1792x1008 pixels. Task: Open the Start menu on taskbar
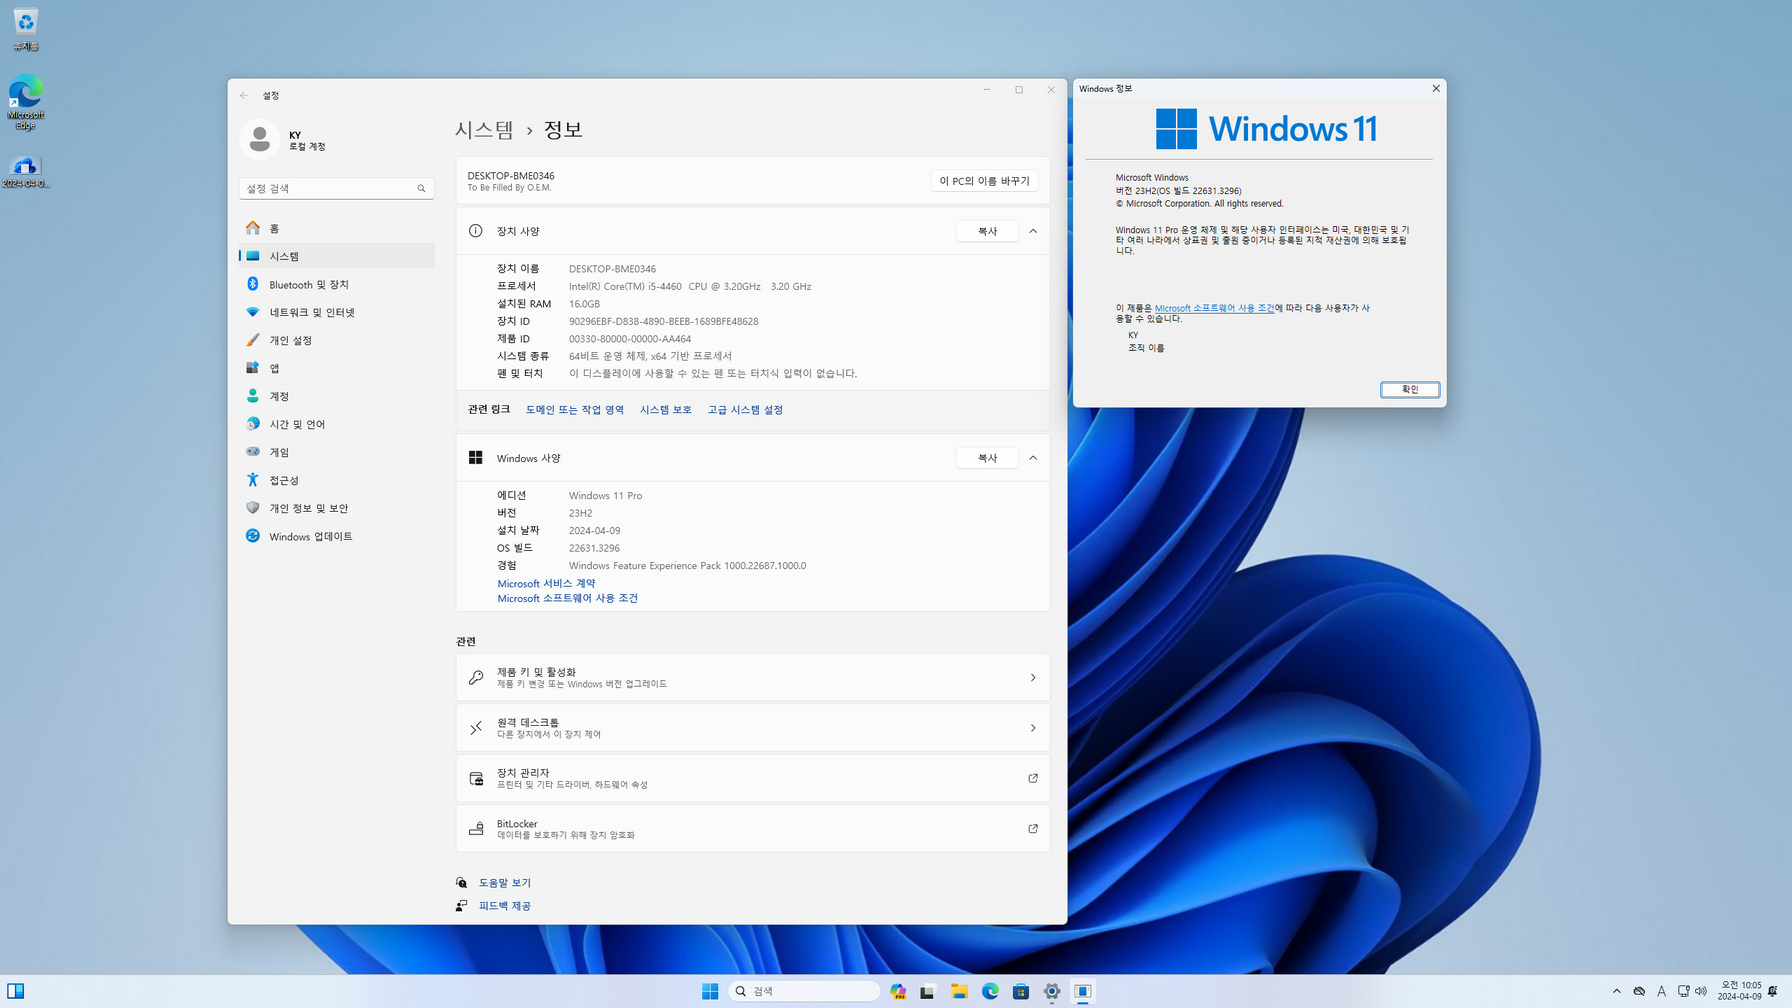click(710, 991)
